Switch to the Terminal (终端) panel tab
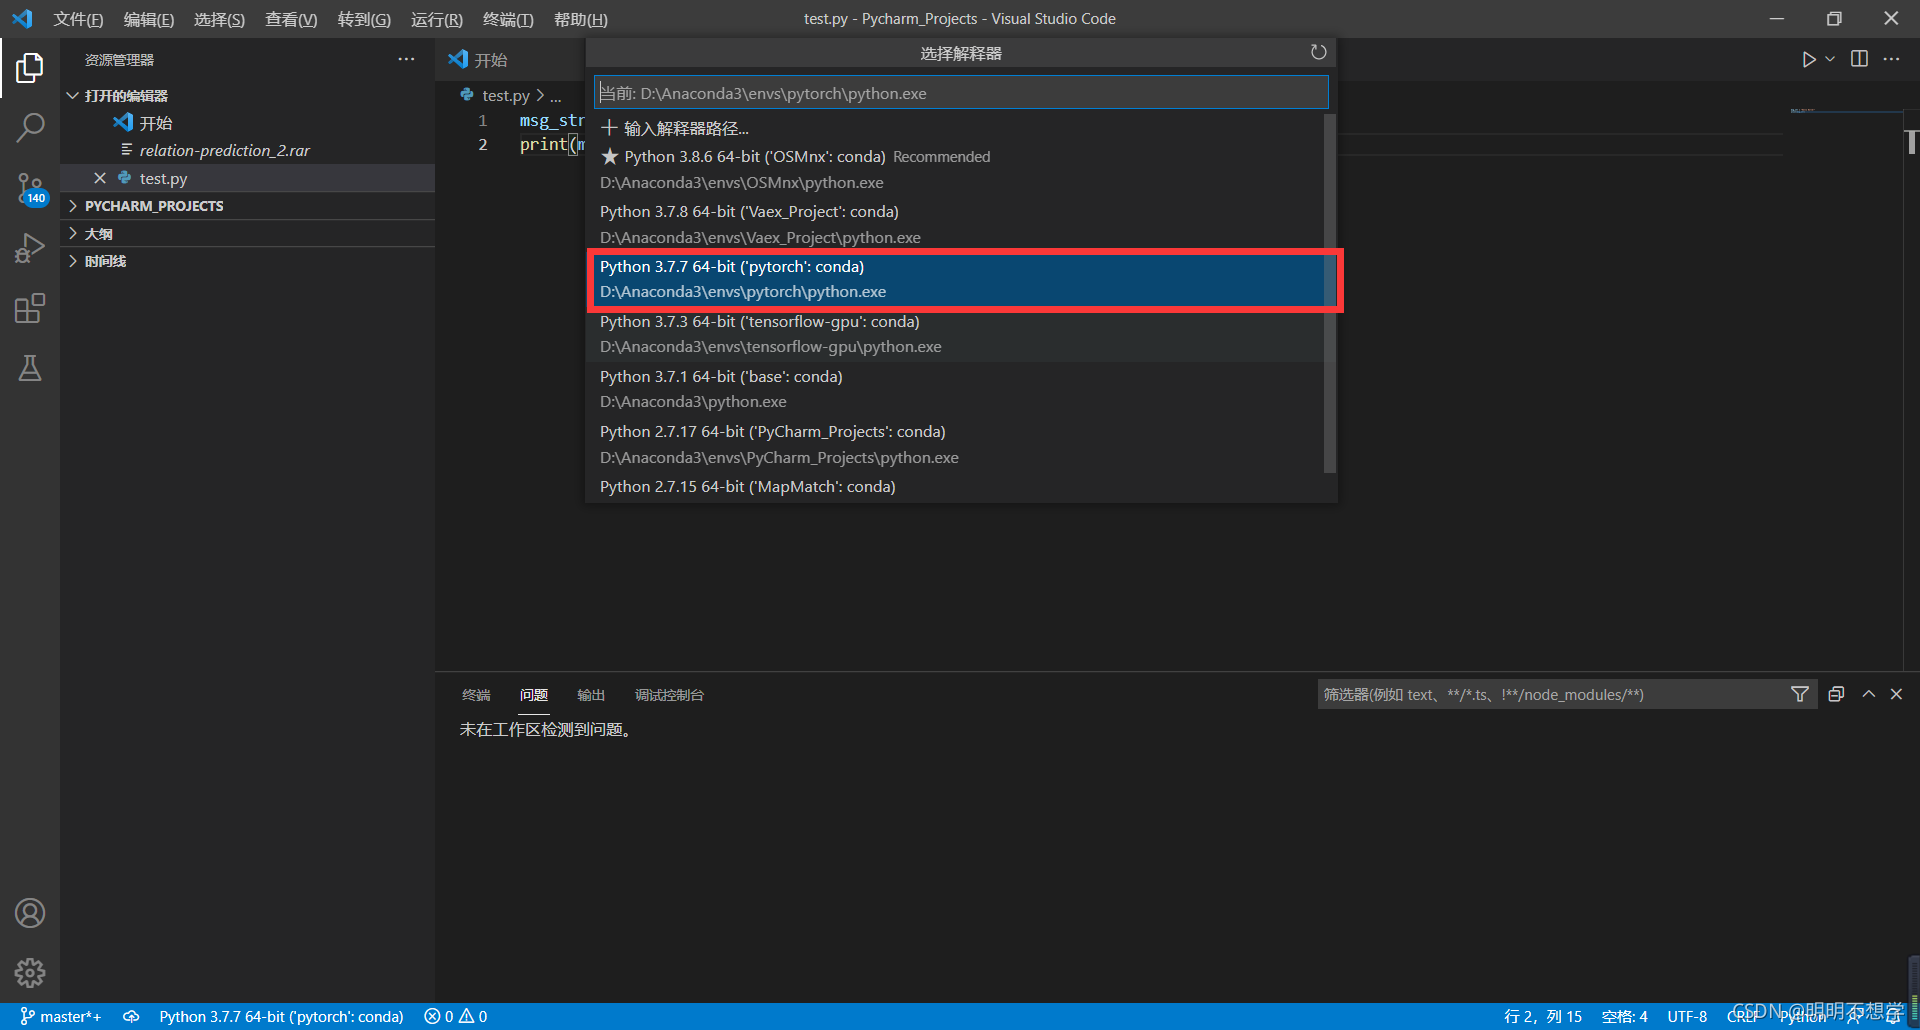Screen dimensions: 1920x1030 pos(476,695)
